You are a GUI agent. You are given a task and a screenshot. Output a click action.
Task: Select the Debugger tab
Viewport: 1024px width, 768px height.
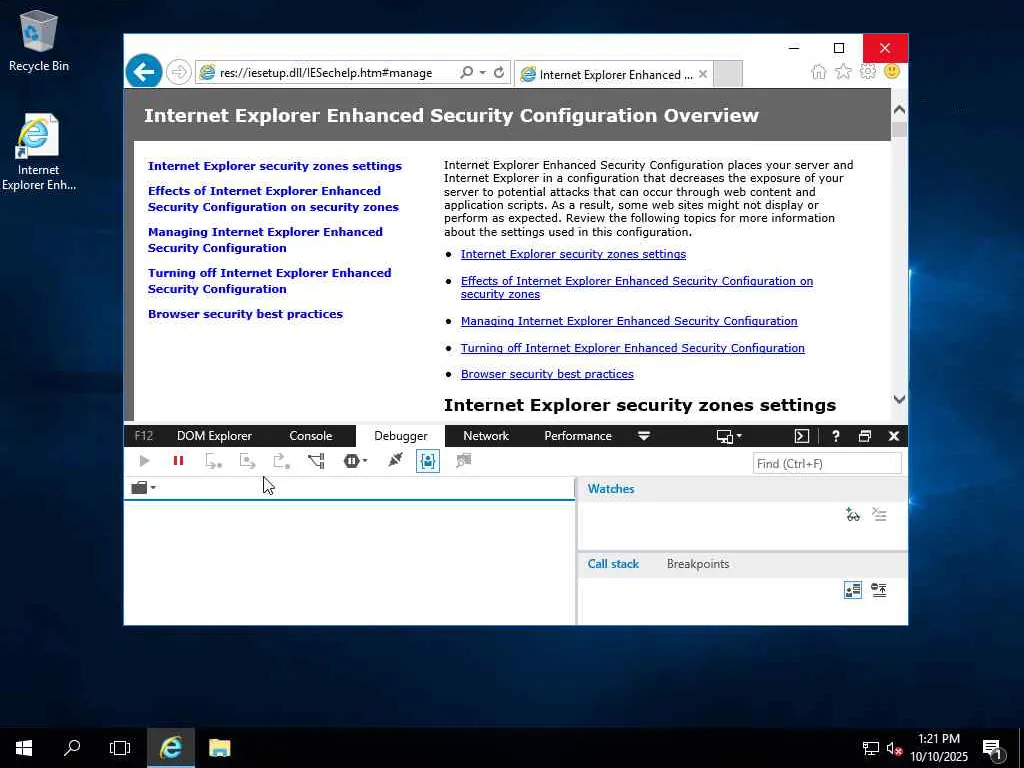pyautogui.click(x=400, y=436)
